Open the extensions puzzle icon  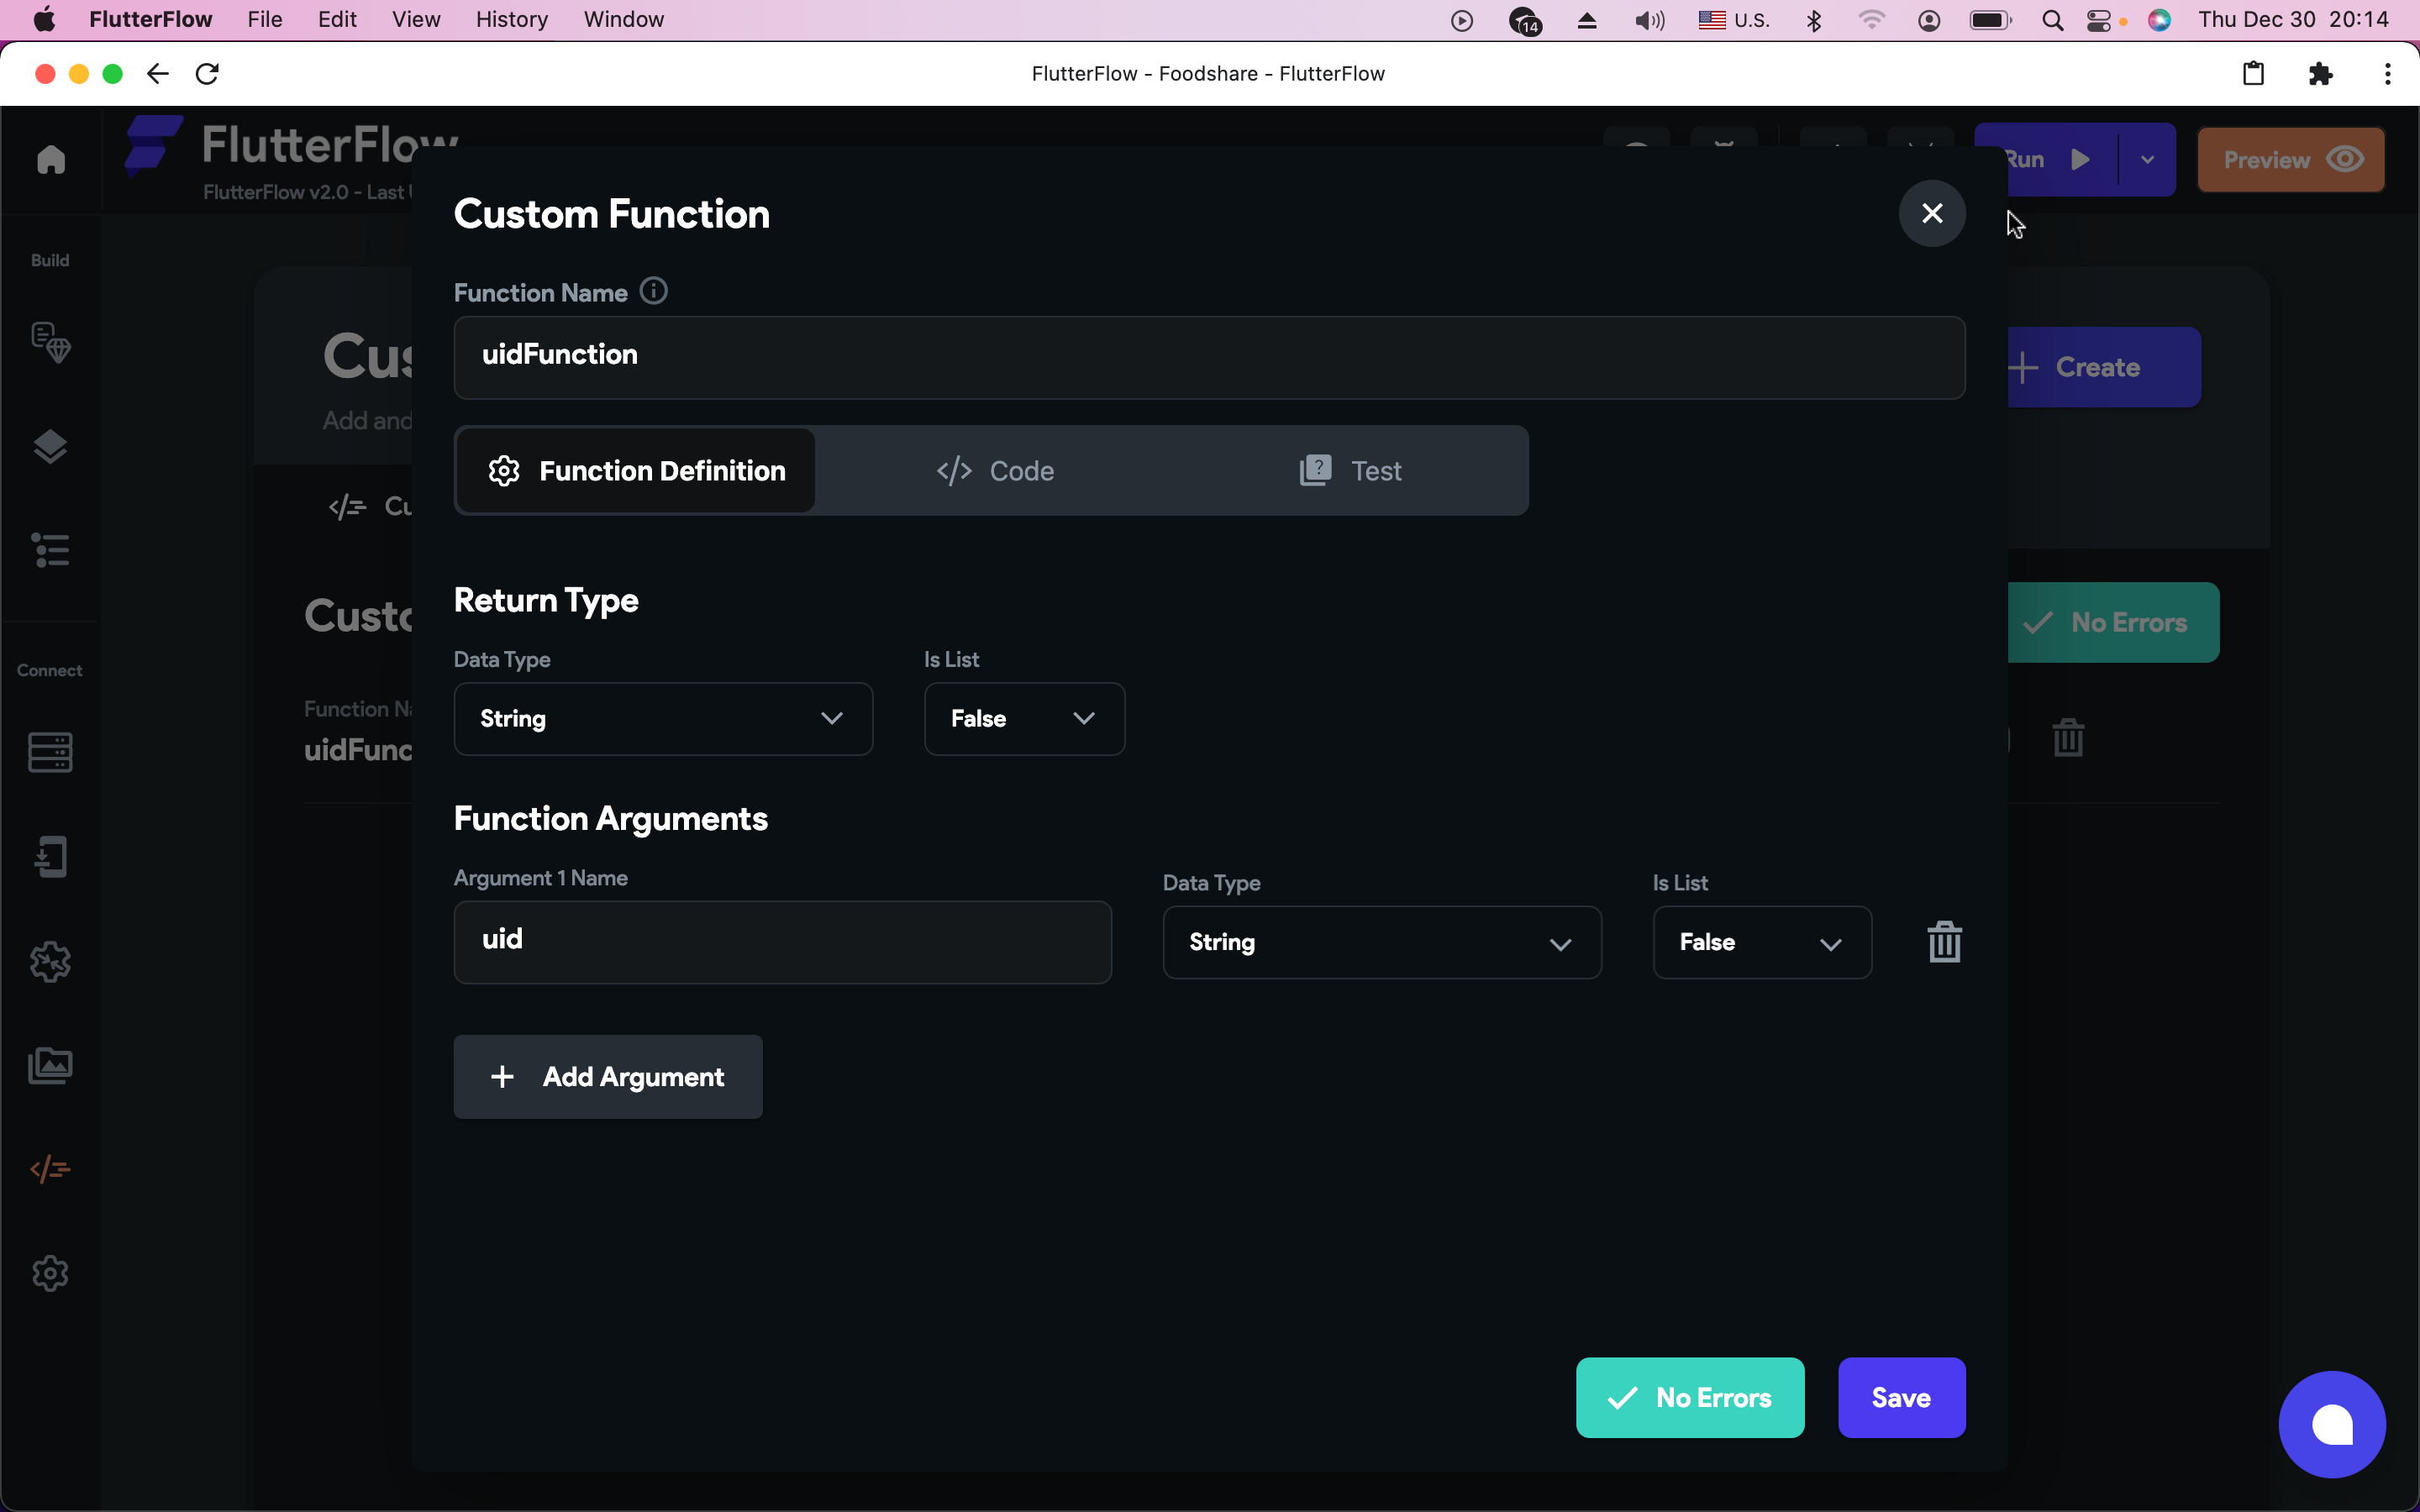coord(2320,74)
